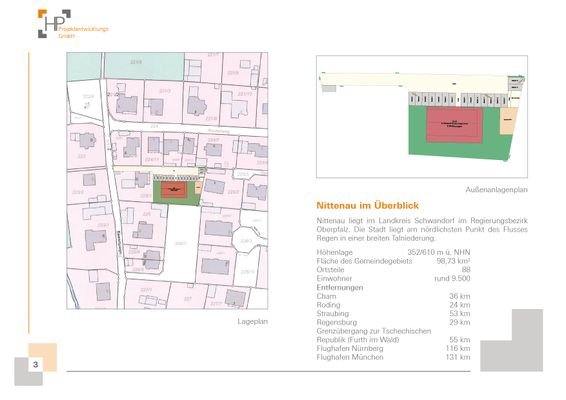566x400 pixels.
Task: Select the 'Regensburg' distance row label
Action: pyautogui.click(x=337, y=322)
